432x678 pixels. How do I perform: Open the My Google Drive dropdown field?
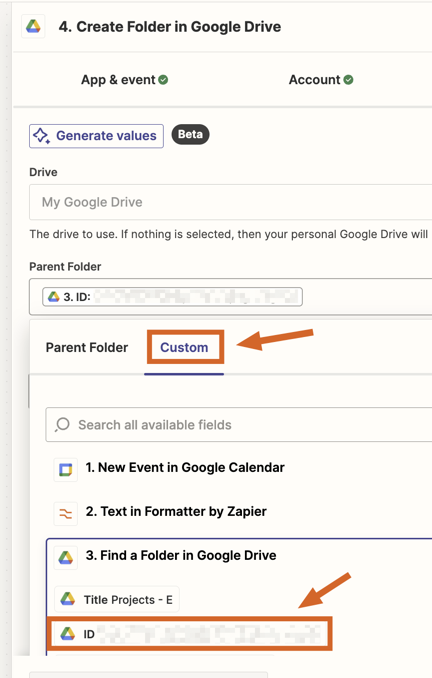click(230, 202)
